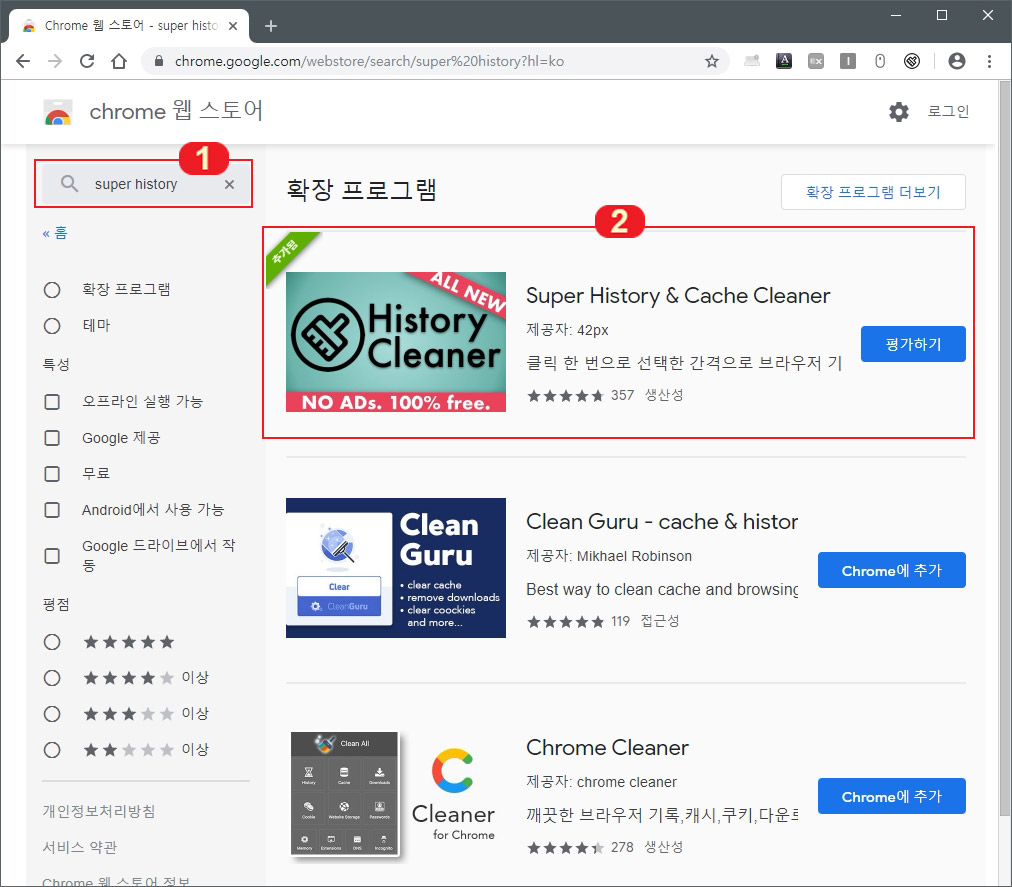
Task: Close the Chrome 웹 스토어 tab
Action: pyautogui.click(x=234, y=26)
